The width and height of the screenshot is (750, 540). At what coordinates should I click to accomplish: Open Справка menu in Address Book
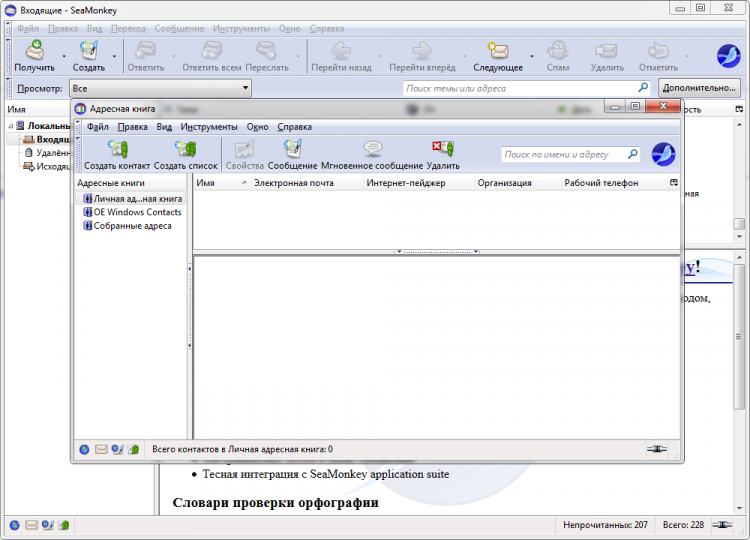[295, 127]
